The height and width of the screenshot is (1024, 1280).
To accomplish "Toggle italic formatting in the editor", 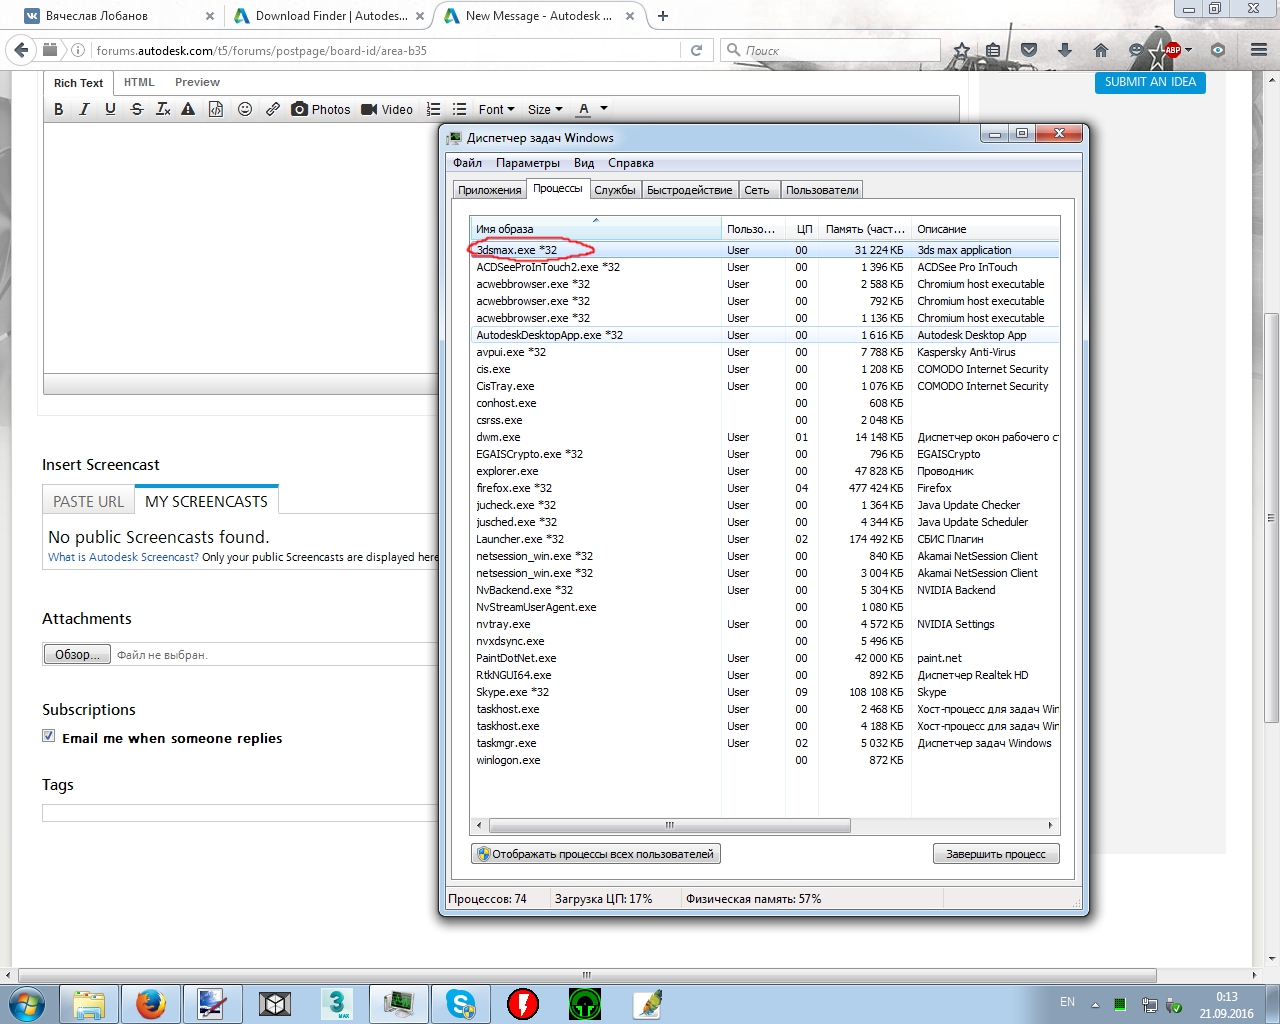I will 84,109.
